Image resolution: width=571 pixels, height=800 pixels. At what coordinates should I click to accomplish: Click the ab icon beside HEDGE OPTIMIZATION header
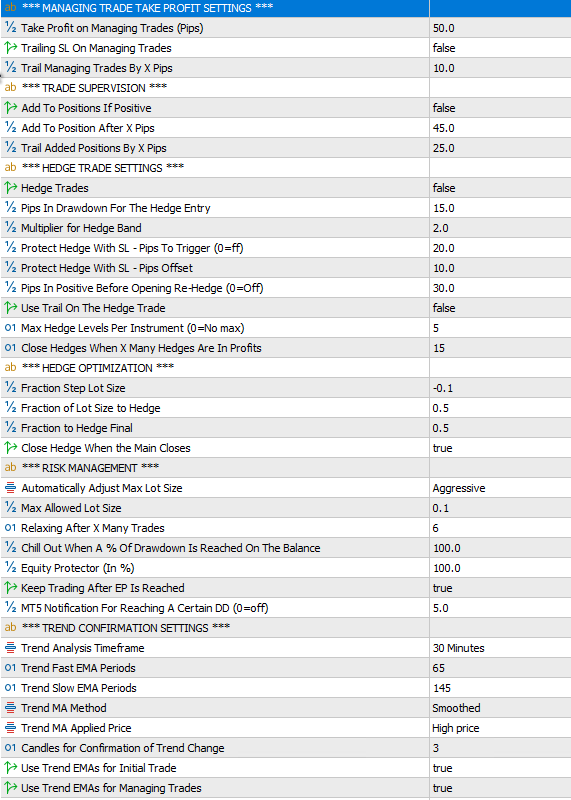click(10, 368)
